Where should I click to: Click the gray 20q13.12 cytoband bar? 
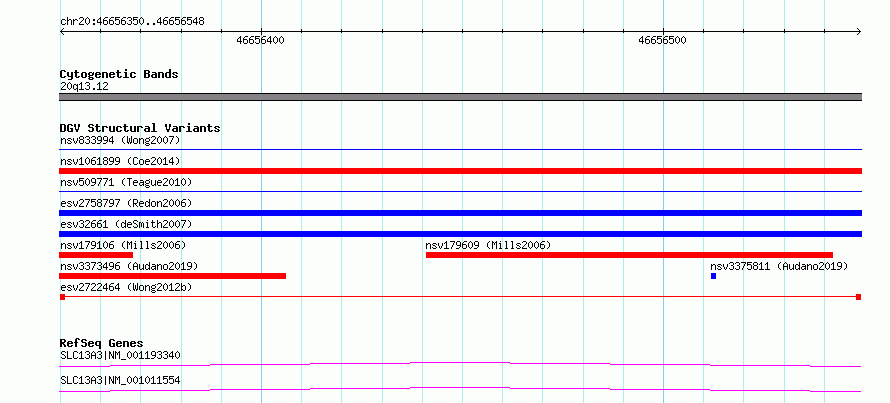pyautogui.click(x=460, y=97)
